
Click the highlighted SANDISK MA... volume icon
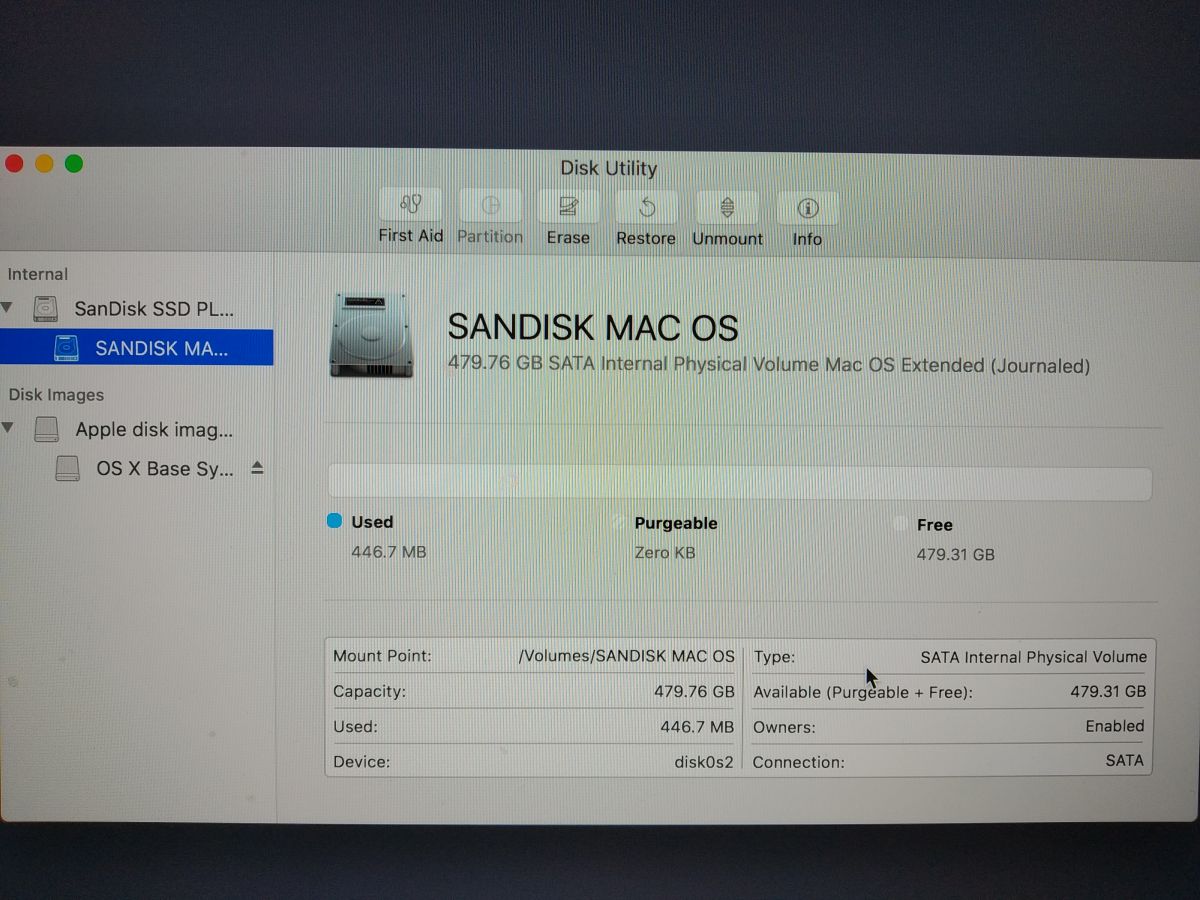click(x=66, y=348)
